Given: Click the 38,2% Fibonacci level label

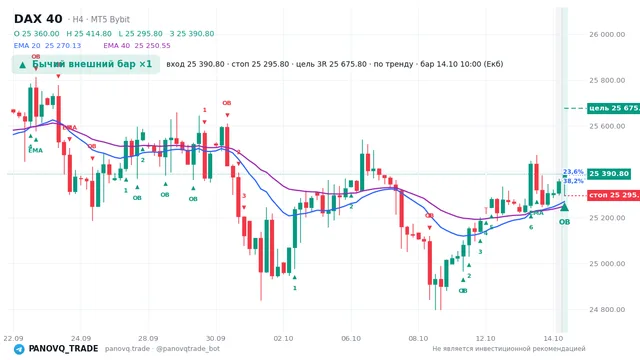Looking at the screenshot, I should [573, 181].
